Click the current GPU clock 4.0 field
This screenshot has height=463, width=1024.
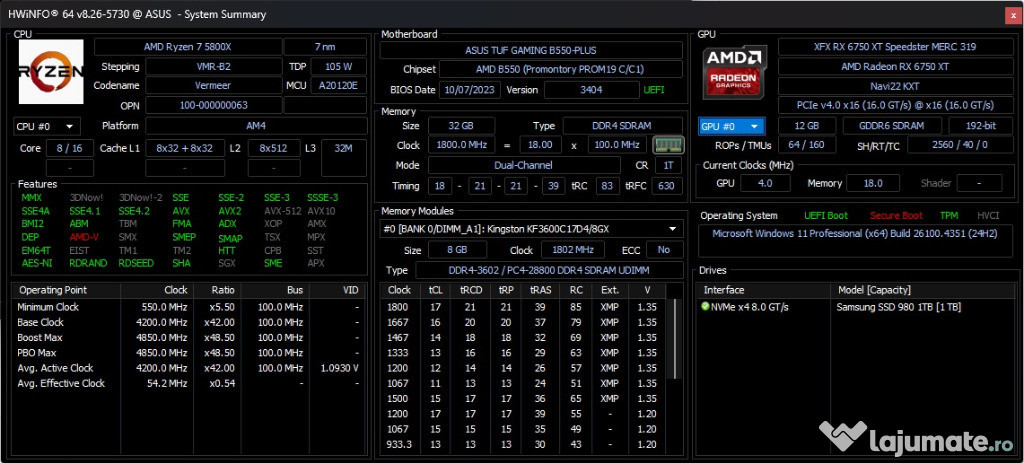(x=765, y=184)
